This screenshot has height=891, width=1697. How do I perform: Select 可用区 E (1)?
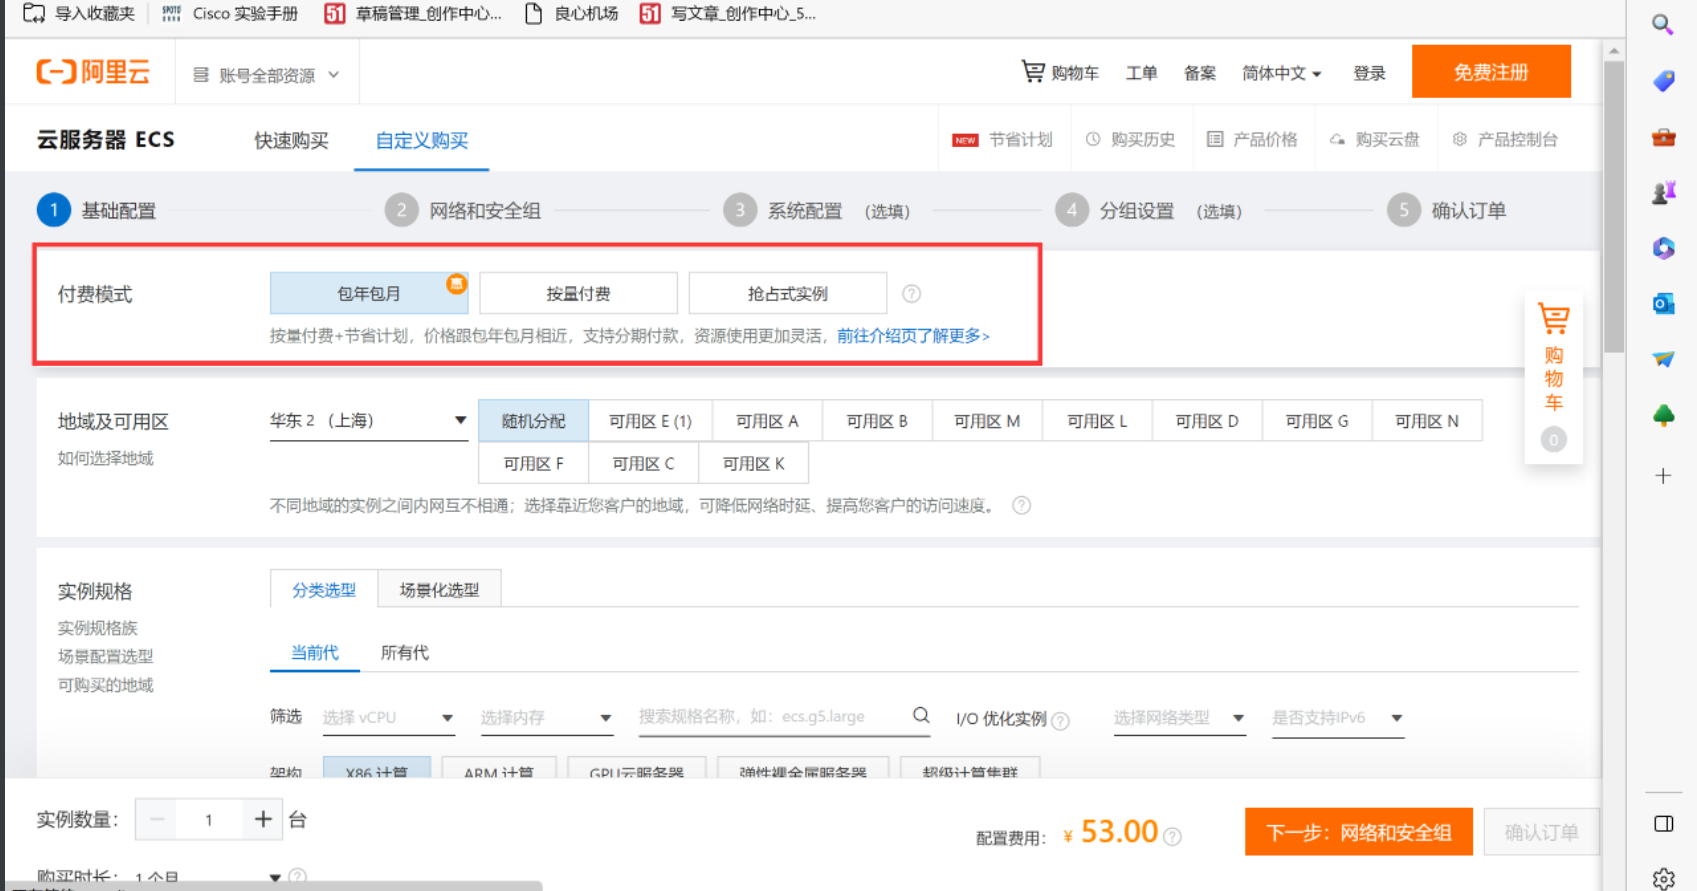click(x=650, y=421)
